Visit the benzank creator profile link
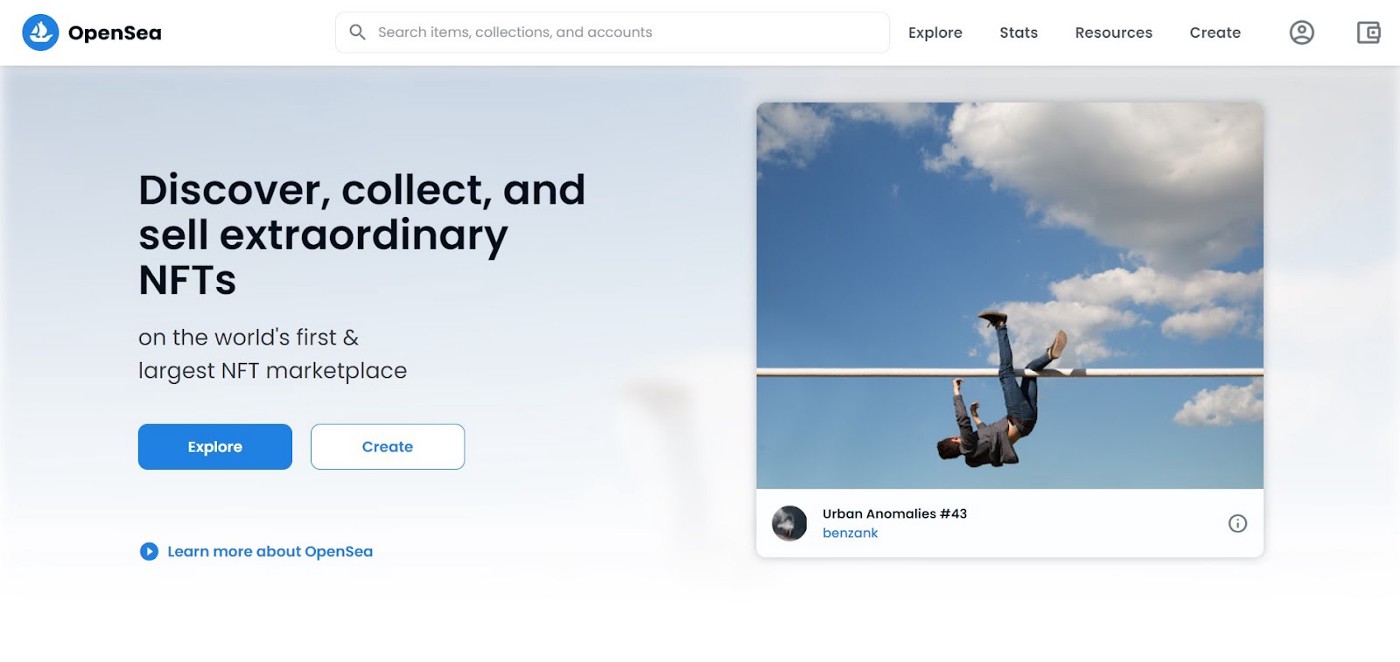1400x662 pixels. click(850, 533)
